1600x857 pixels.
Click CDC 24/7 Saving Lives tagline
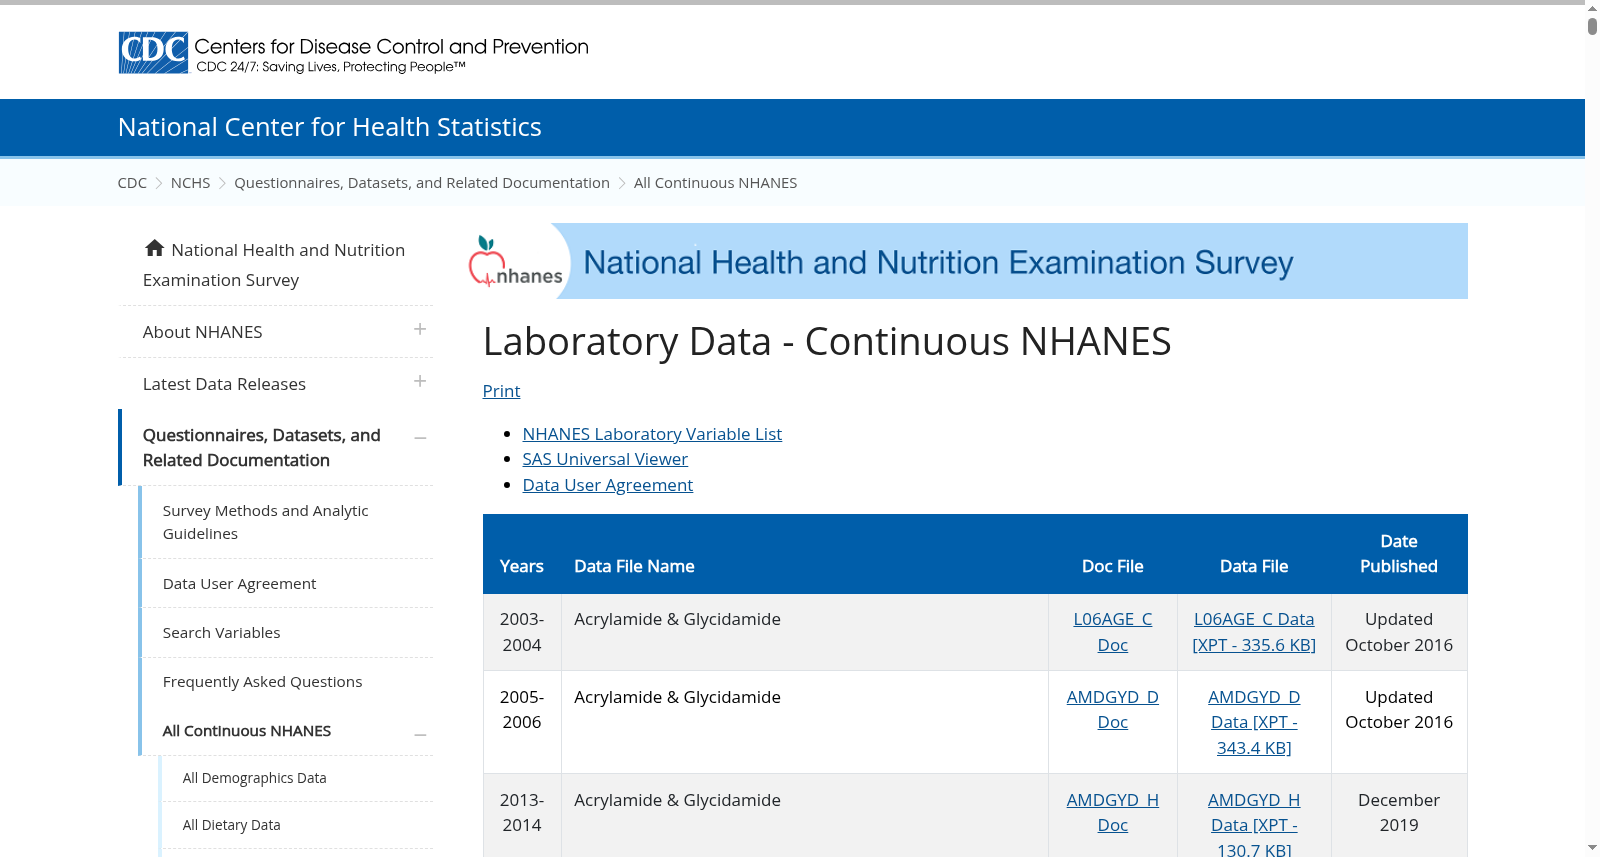click(331, 67)
